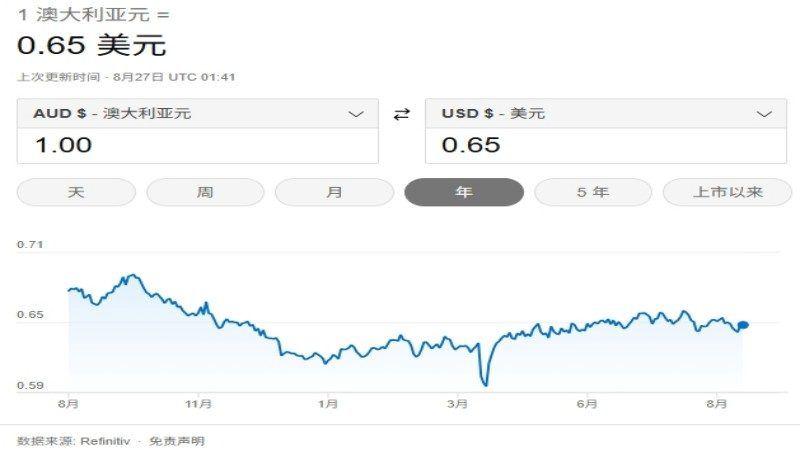The height and width of the screenshot is (450, 800).
Task: Click the 6月 label on chart axis
Action: click(587, 404)
